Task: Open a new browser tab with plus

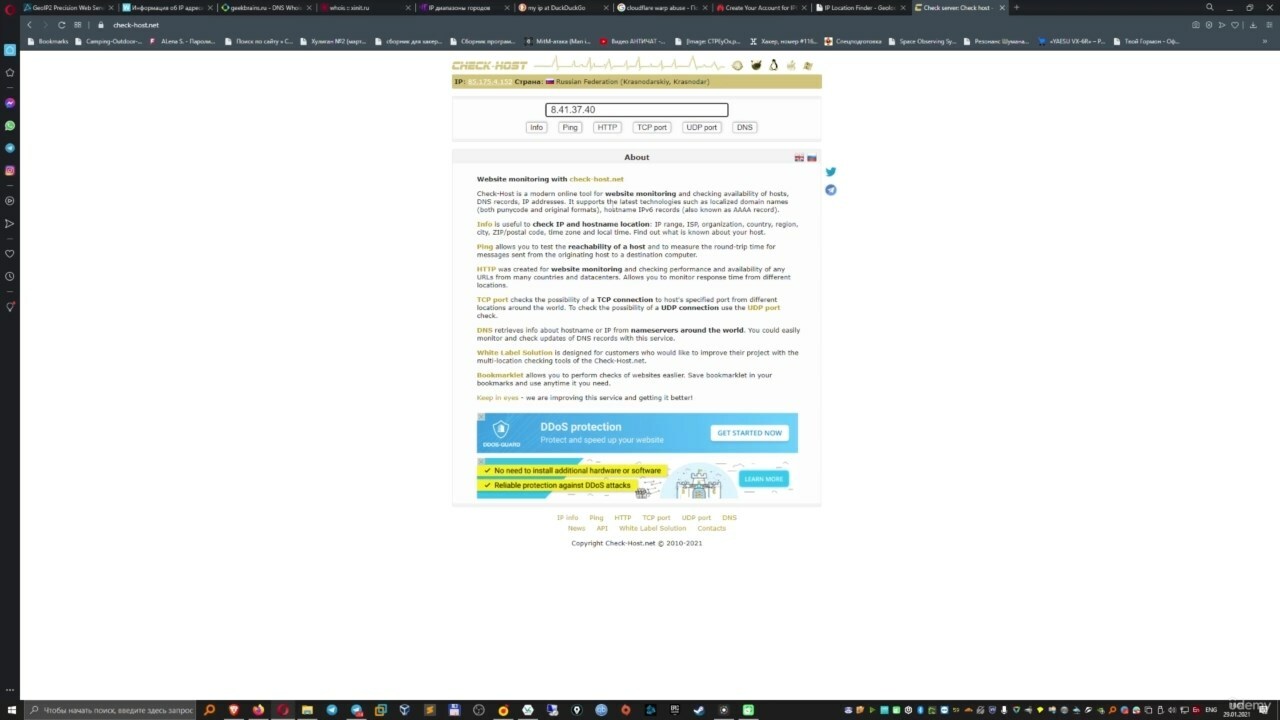Action: (x=1017, y=7)
